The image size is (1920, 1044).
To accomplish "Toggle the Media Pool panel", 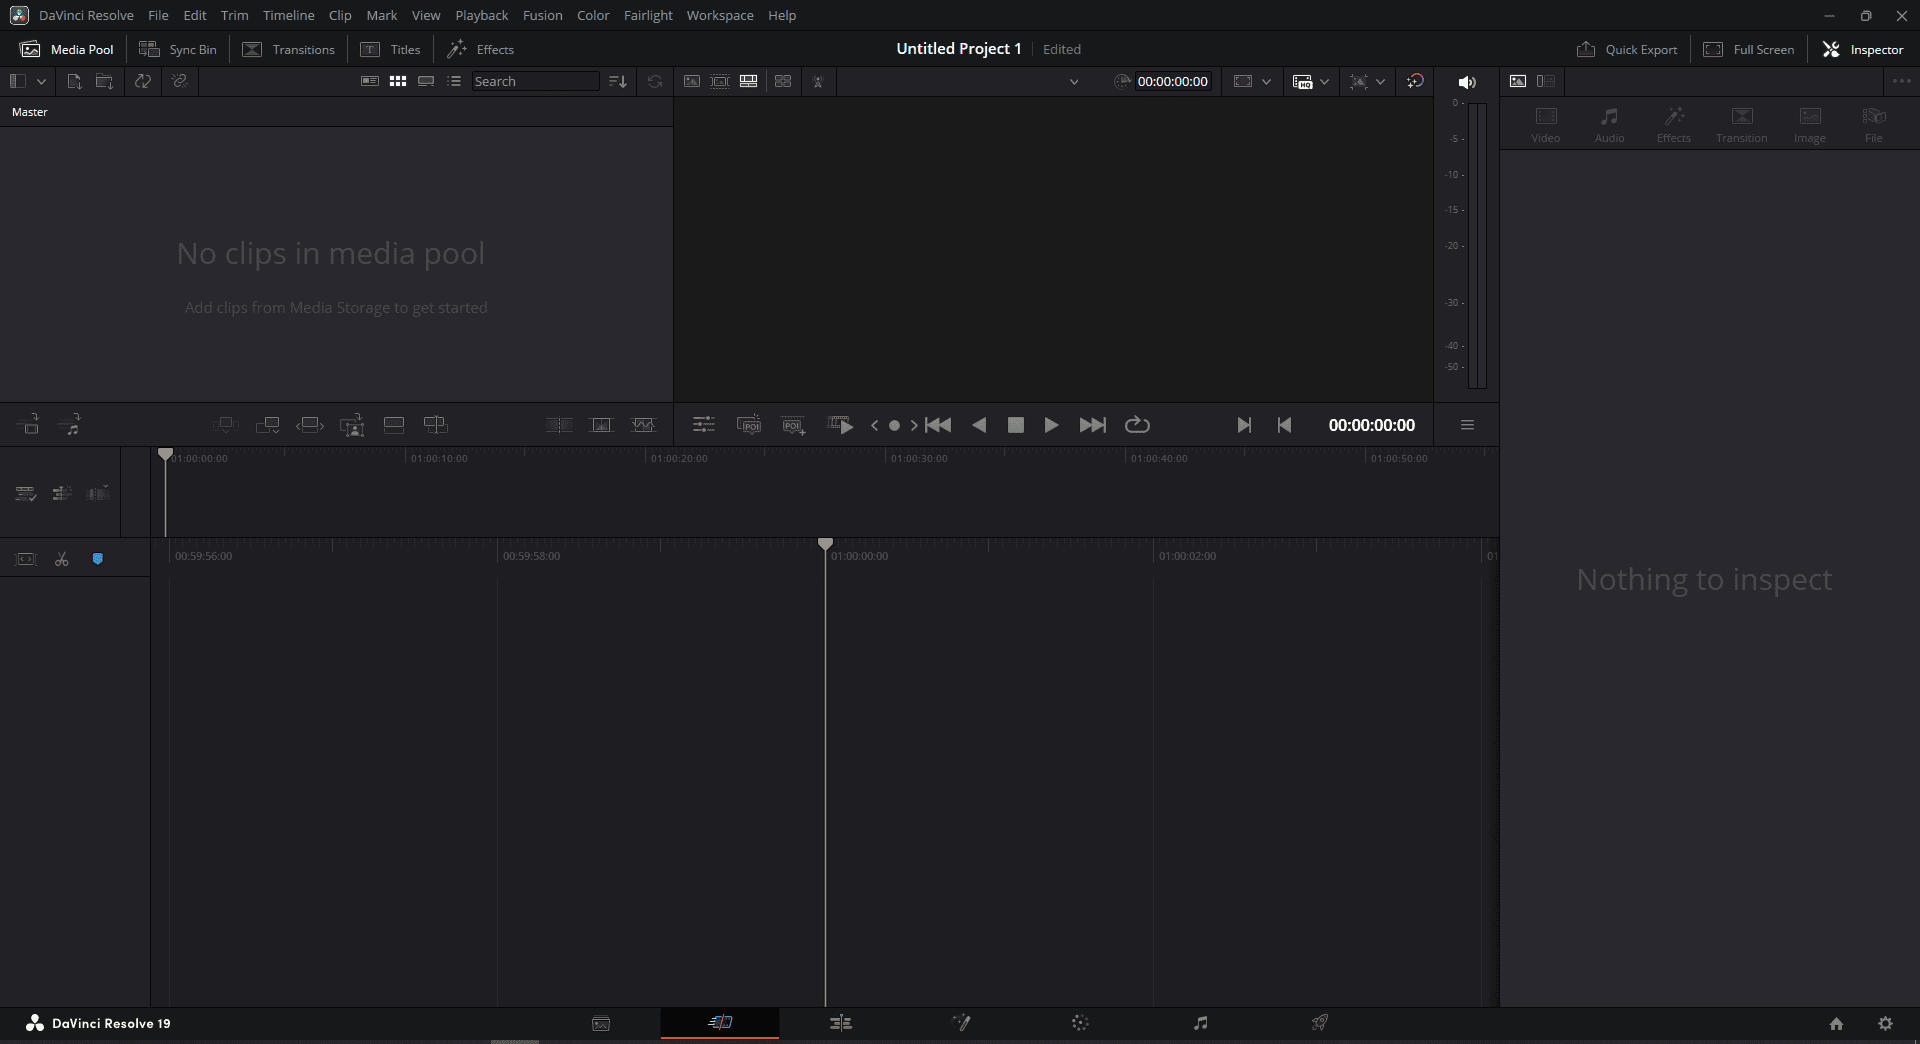I will tap(67, 49).
